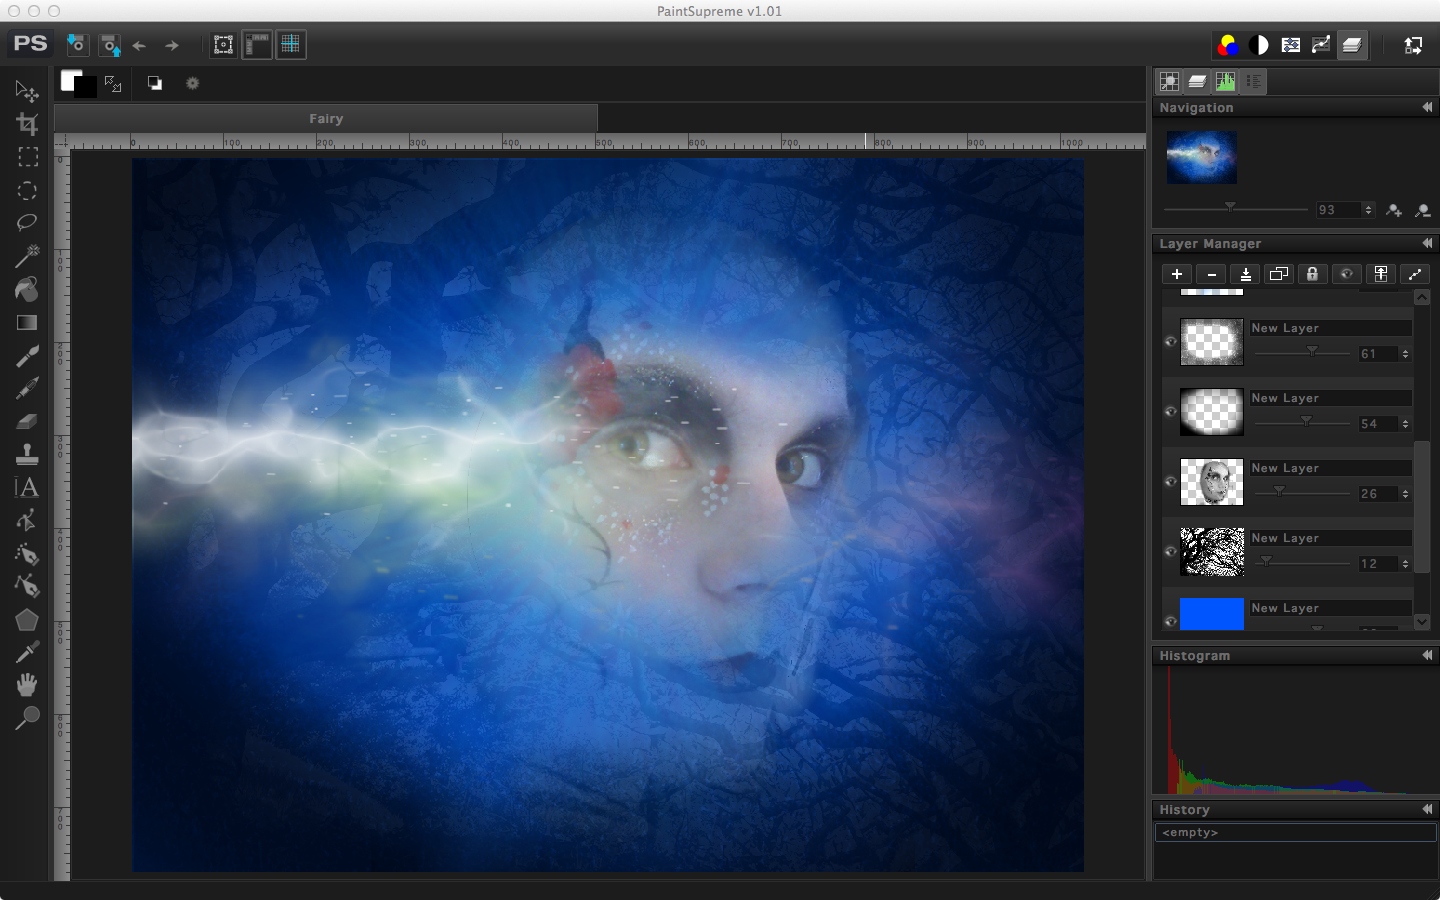Click the foreground white color swatch
1440x900 pixels.
click(69, 80)
